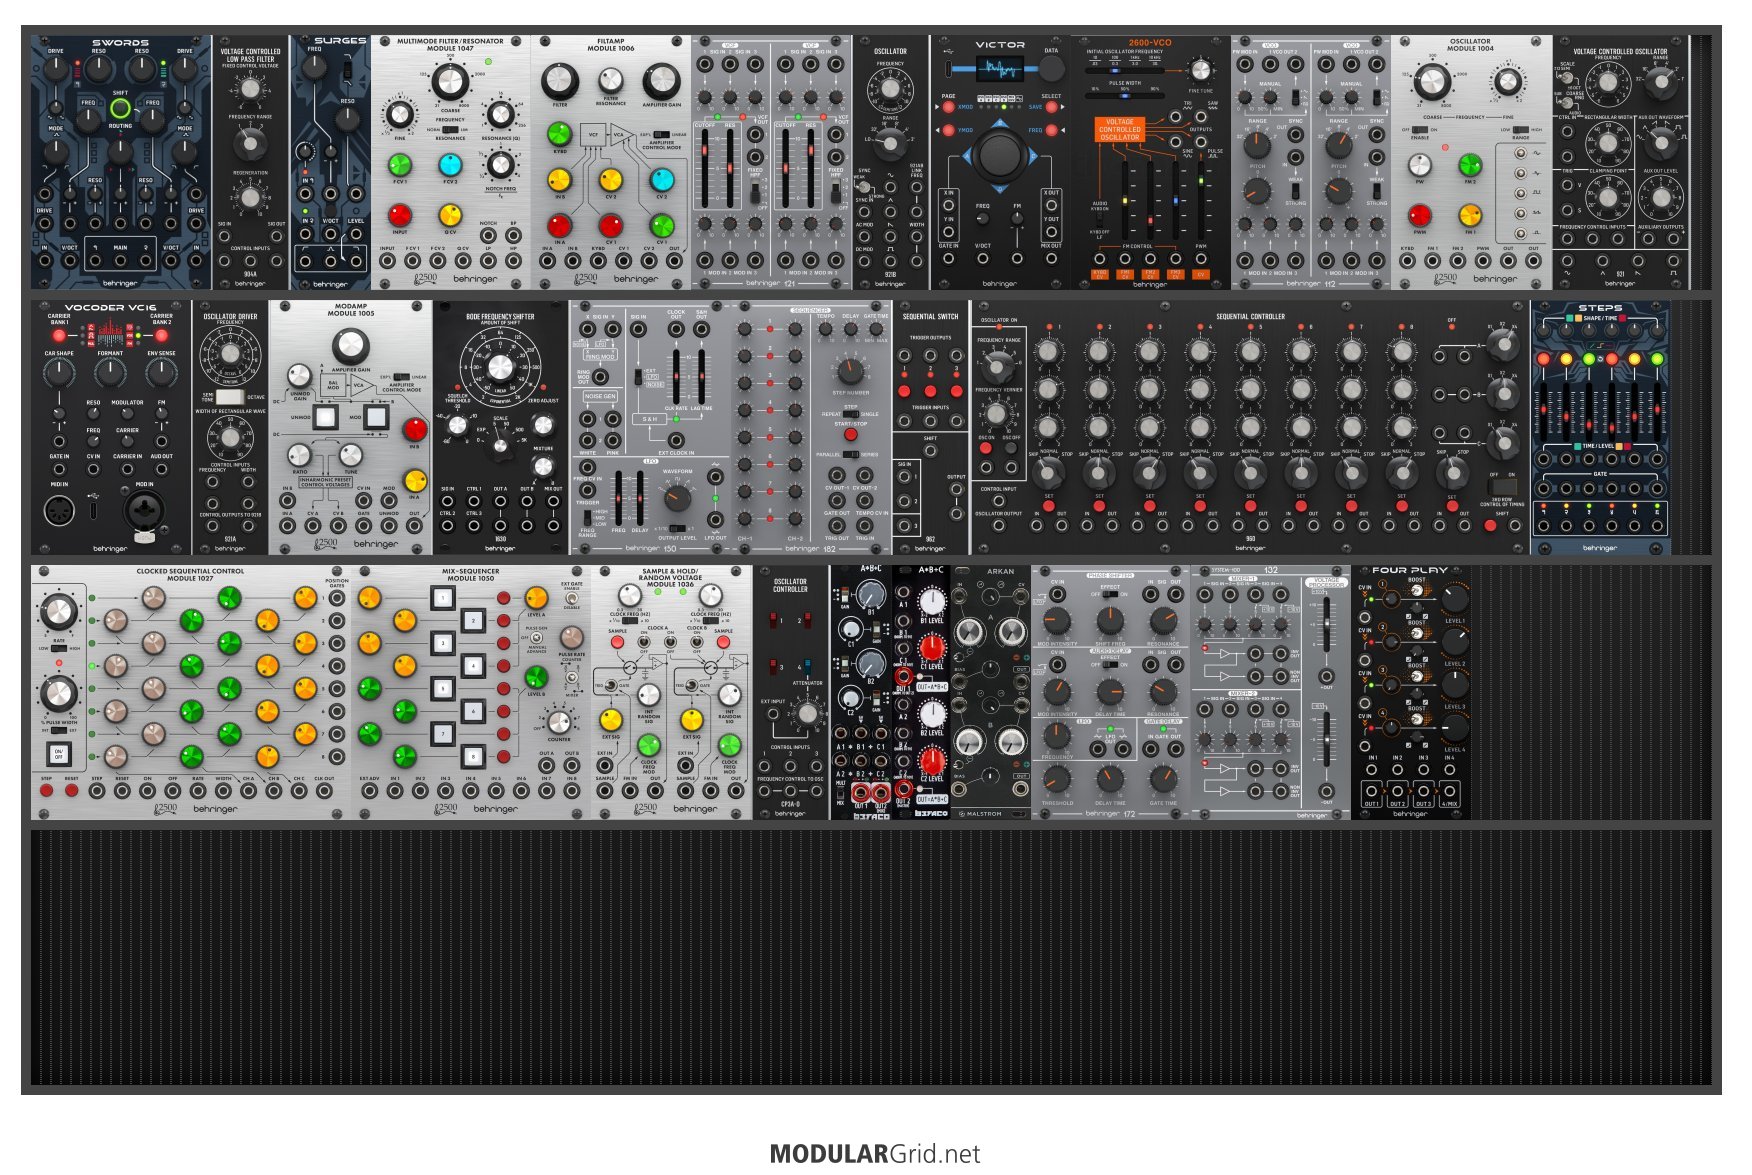Click the Env Sense knob on Vocoder VC16
Screen dimensions: 1752x1175
coord(161,372)
